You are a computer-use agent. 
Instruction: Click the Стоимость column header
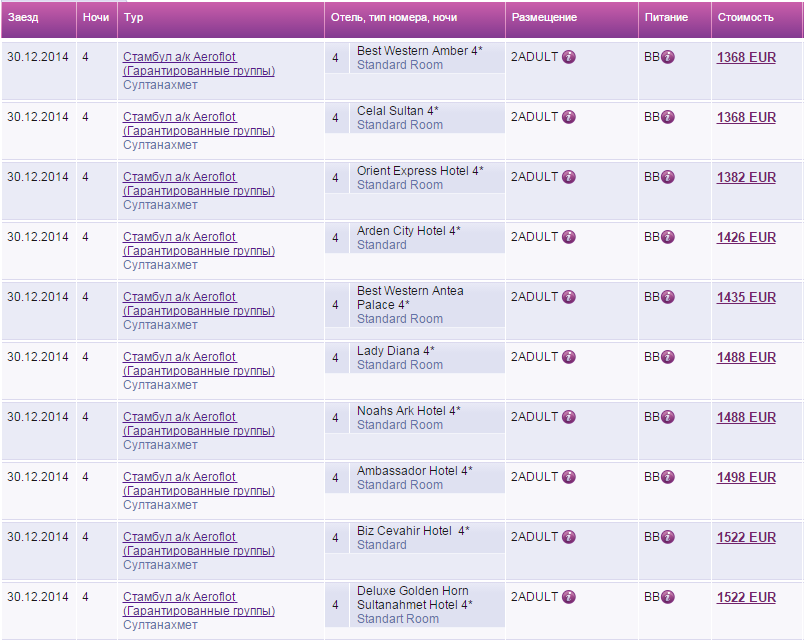click(745, 18)
